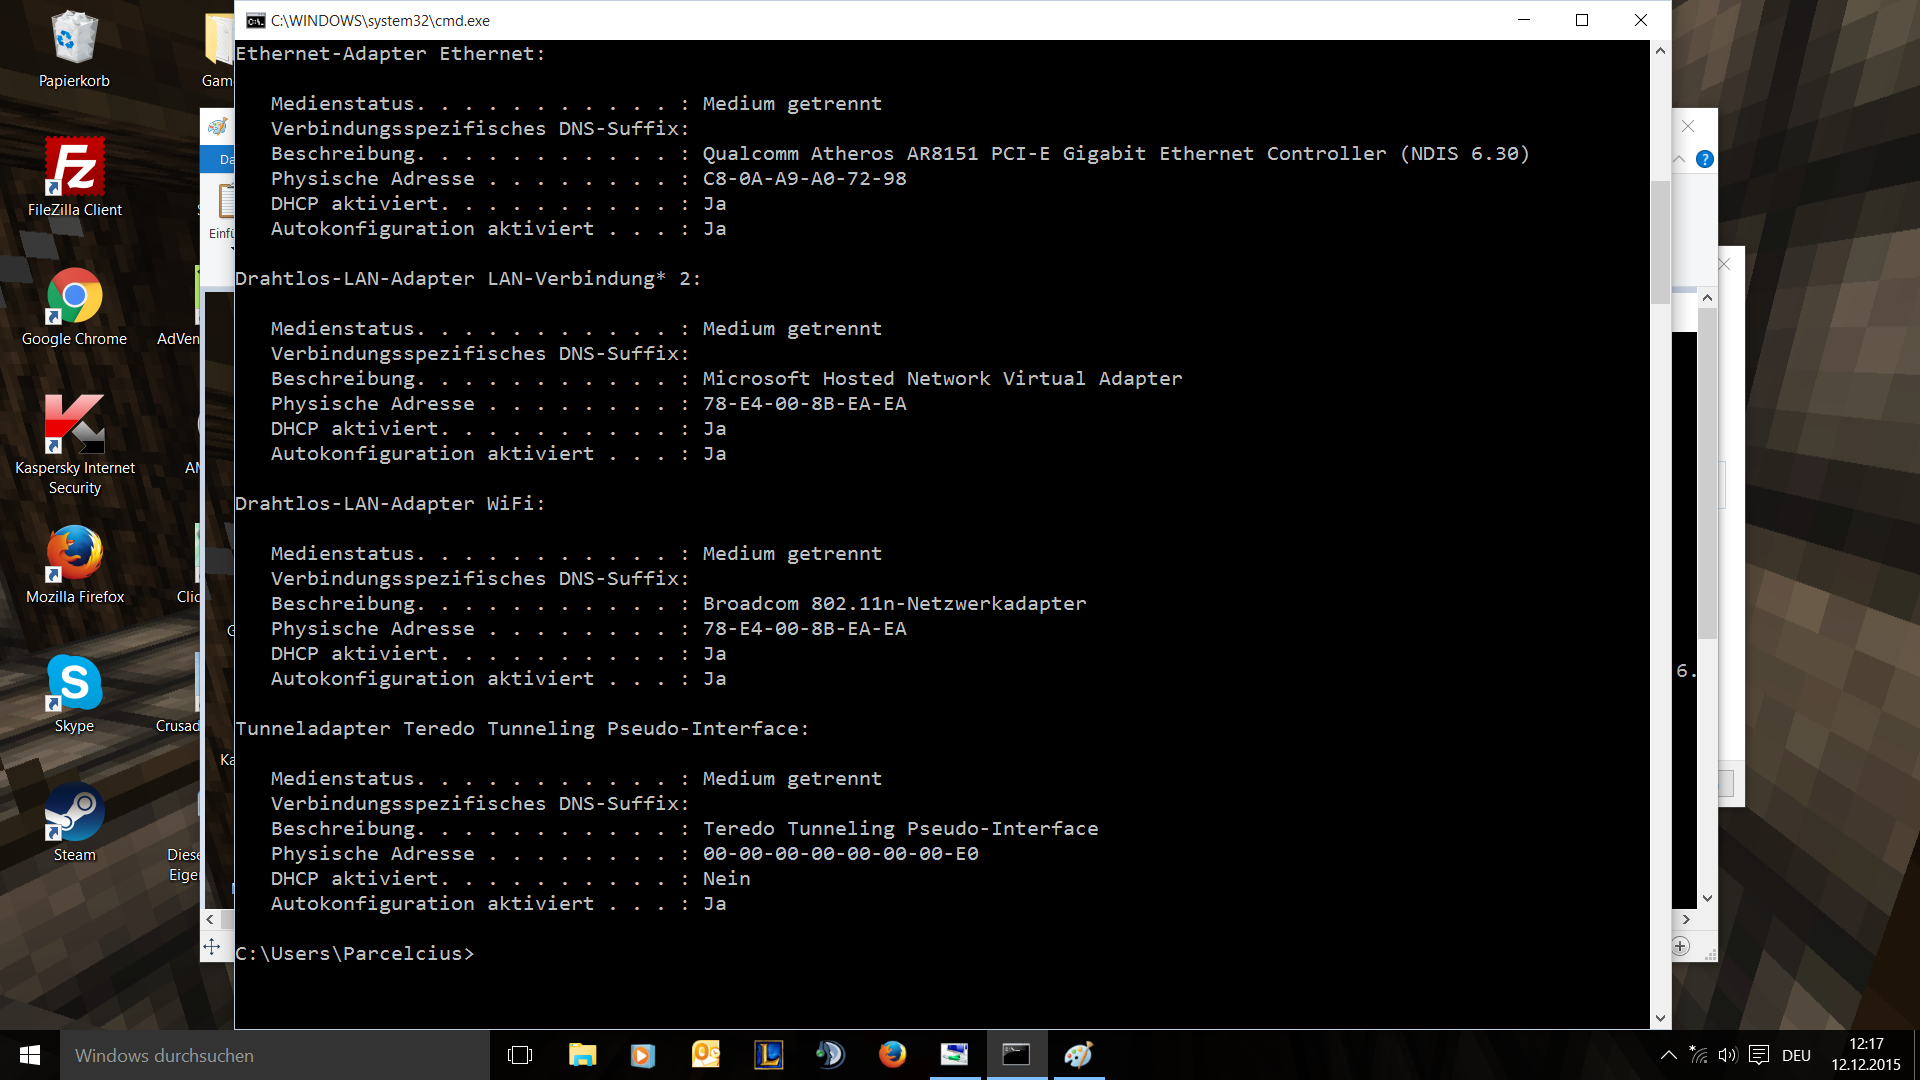Launch Google Chrome from desktop

[x=75, y=296]
